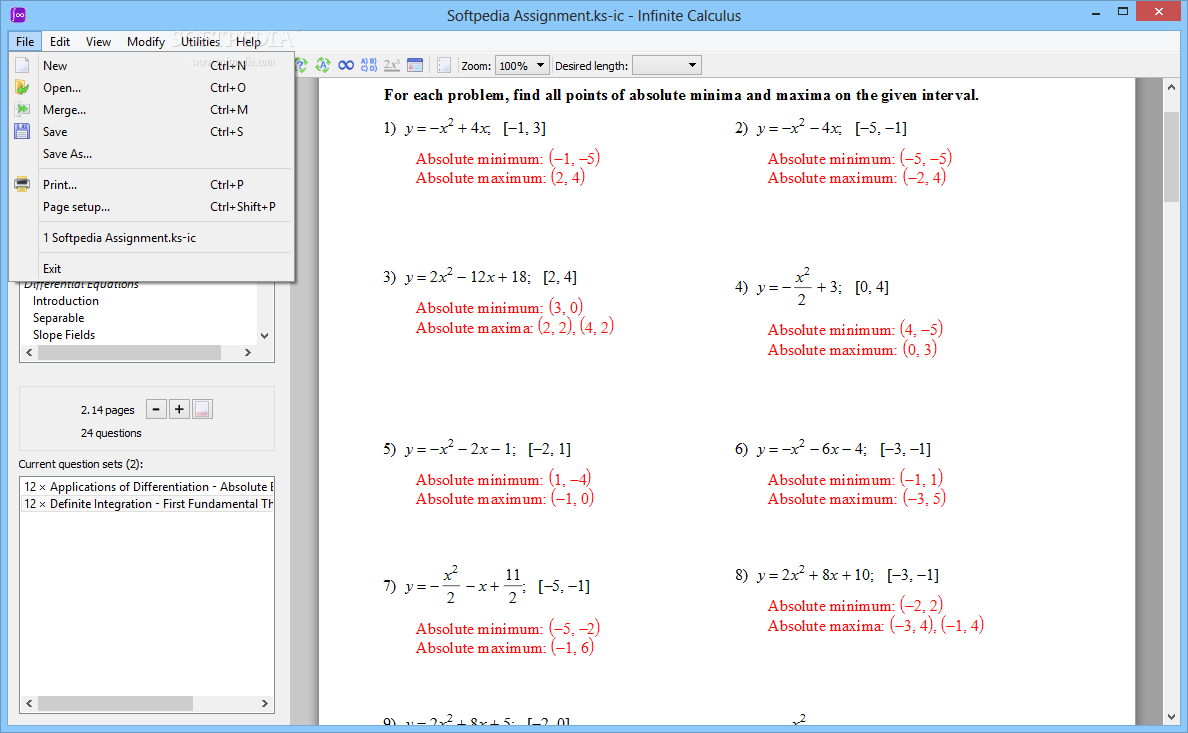The image size is (1188, 733).
Task: Click the question sets horizontal scrollbar thumb
Action: (x=115, y=703)
